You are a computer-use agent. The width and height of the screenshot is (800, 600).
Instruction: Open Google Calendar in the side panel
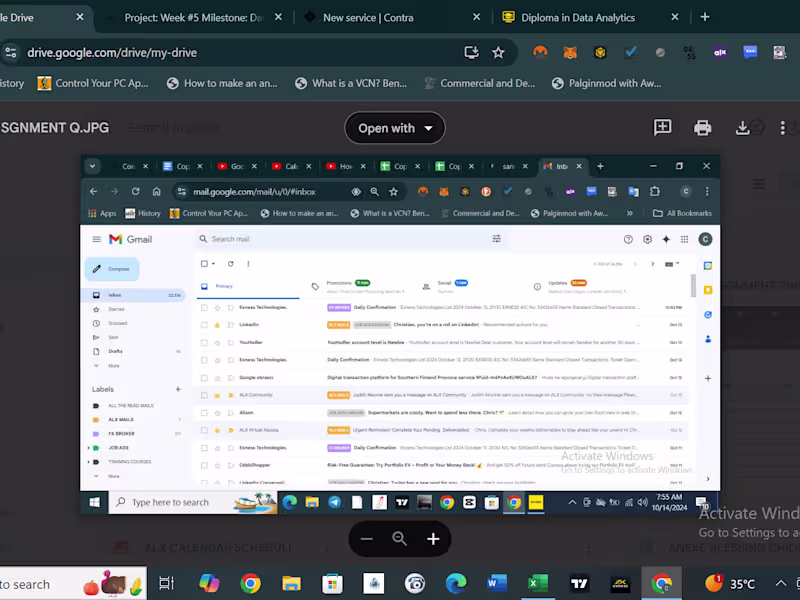709,264
